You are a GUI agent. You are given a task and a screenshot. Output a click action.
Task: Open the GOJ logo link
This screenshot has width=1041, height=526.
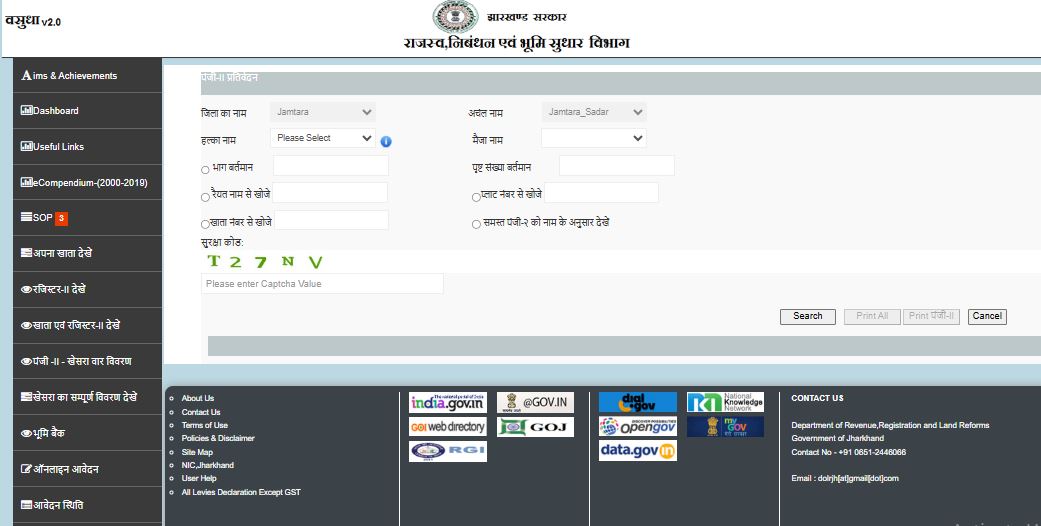click(x=535, y=426)
